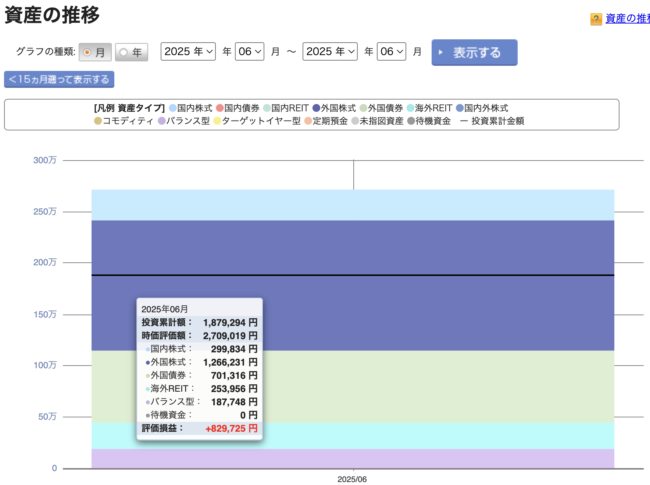Click the 外国株式 legend dark blue dot
Viewport: 650px width, 485px height.
pos(317,108)
